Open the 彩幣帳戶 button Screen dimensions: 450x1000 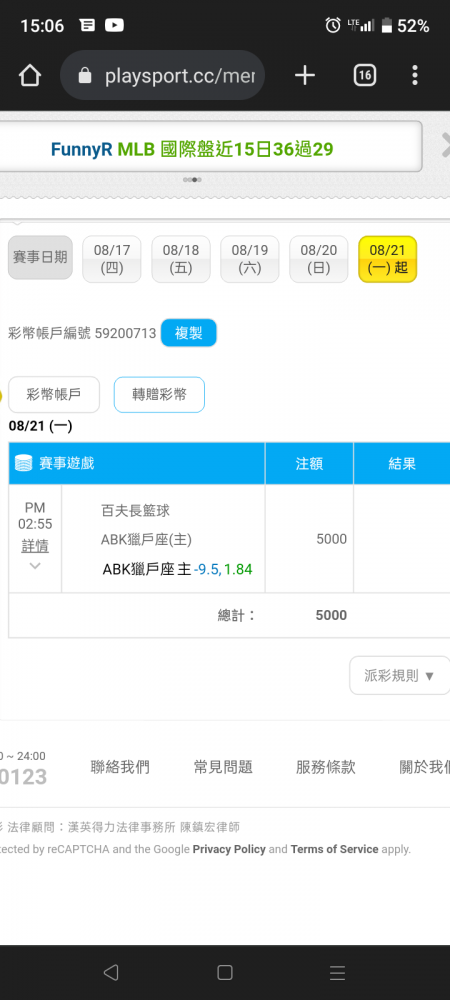pyautogui.click(x=54, y=395)
